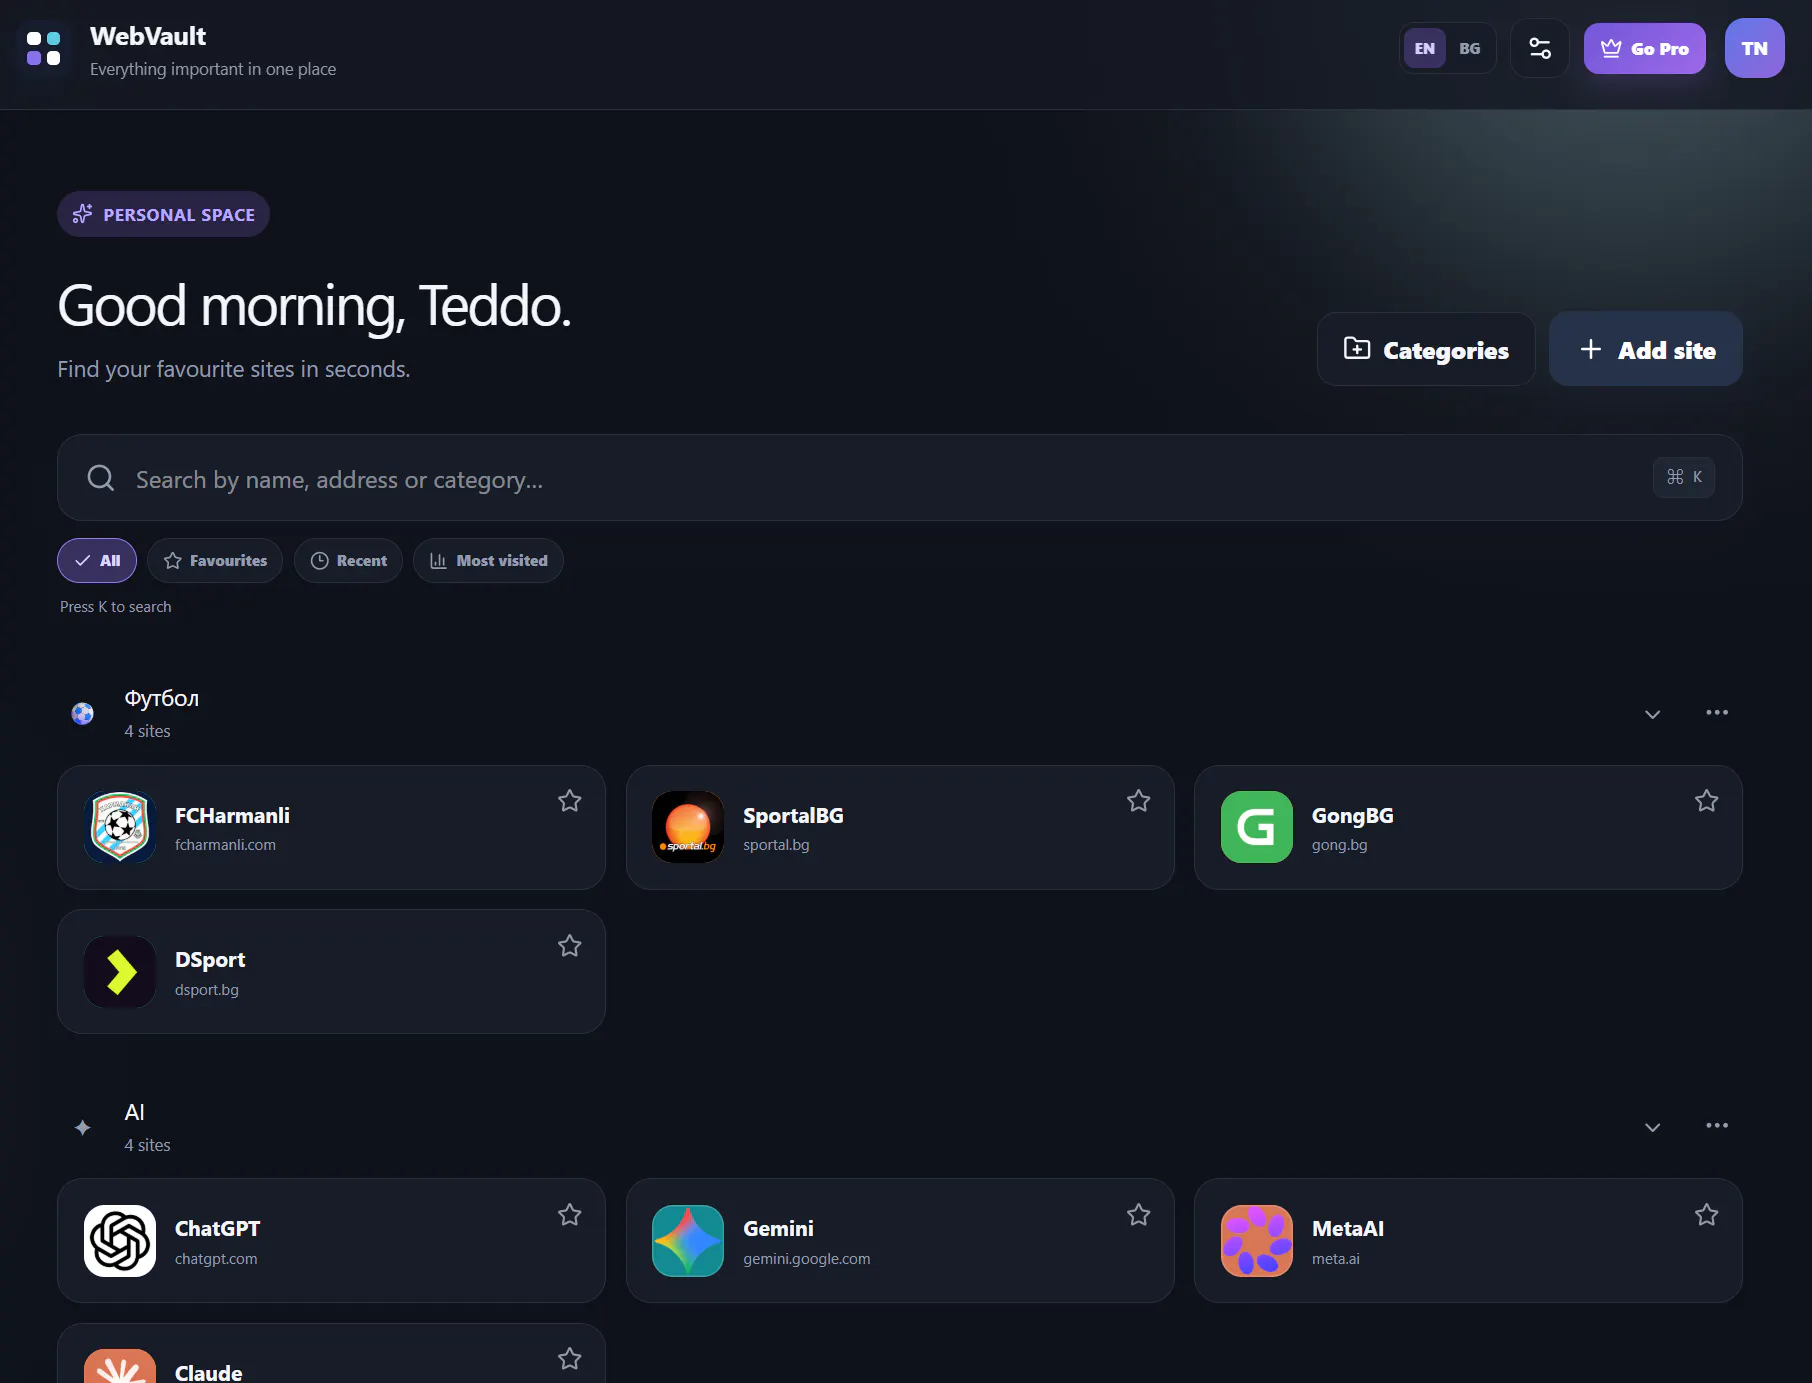This screenshot has width=1812, height=1383.
Task: Open the DSport chevron logo
Action: click(120, 971)
